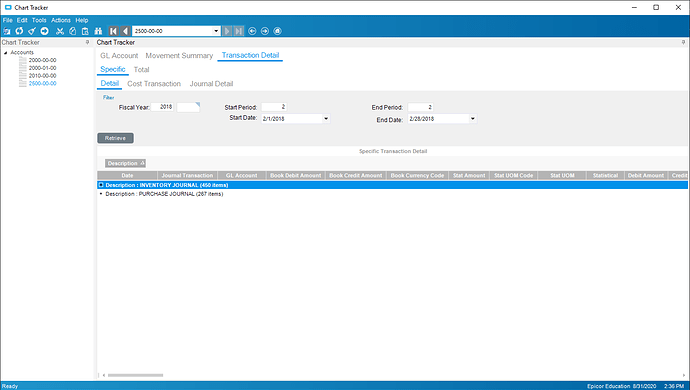Click the Clear (broom) toolbar icon
The height and width of the screenshot is (390, 690).
32,31
